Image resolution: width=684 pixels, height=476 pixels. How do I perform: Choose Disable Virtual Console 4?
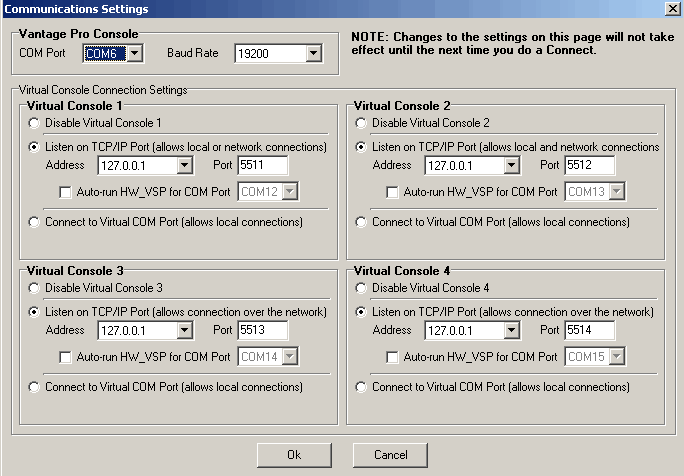(x=363, y=288)
